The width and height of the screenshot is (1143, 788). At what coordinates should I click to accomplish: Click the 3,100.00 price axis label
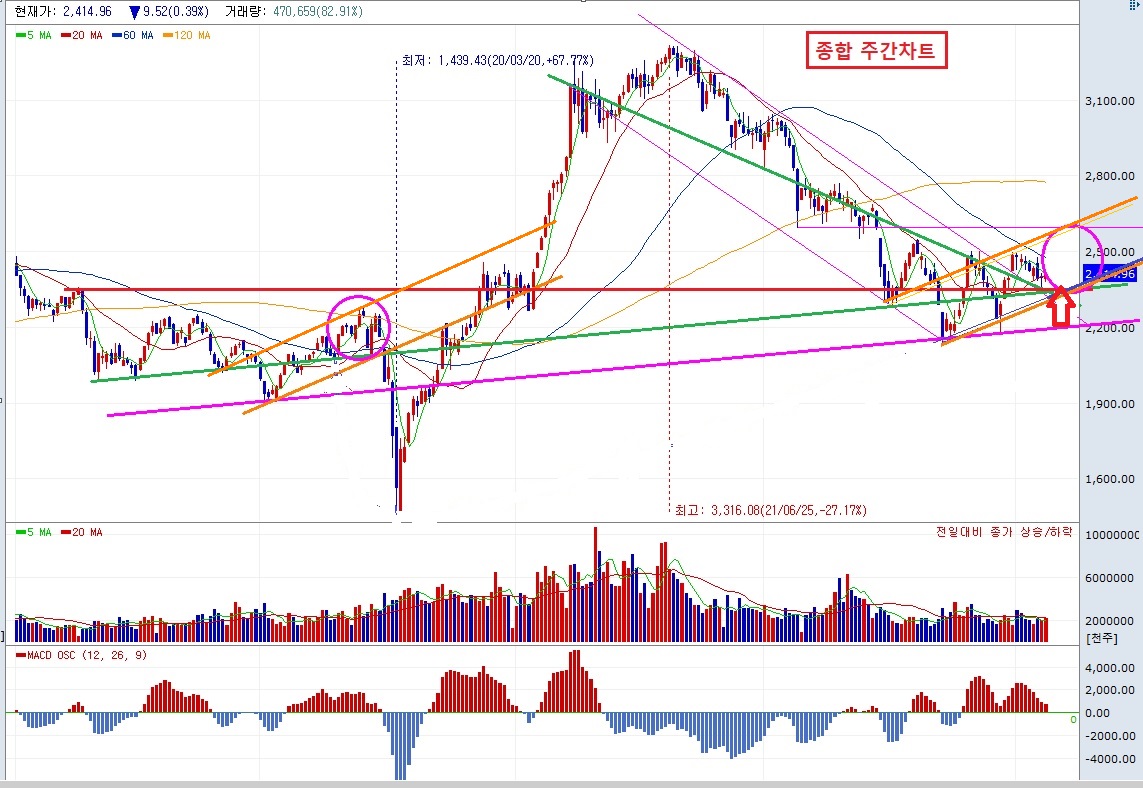(1109, 101)
